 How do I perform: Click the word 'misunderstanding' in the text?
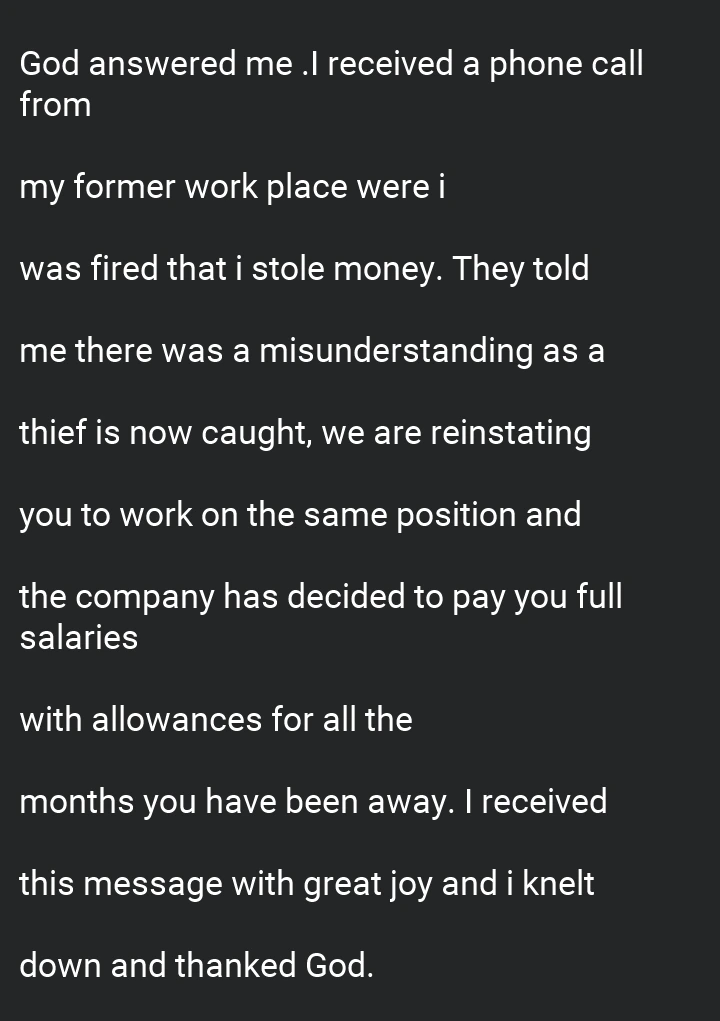[x=396, y=351]
